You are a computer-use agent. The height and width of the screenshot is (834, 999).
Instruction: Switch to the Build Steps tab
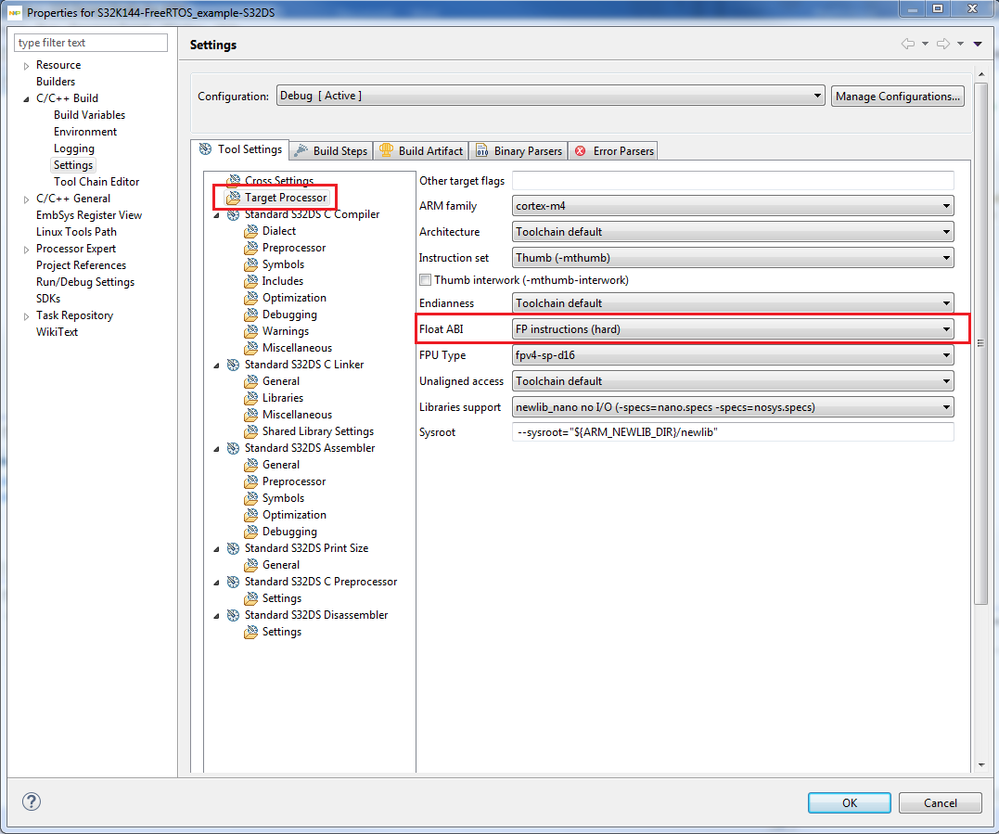[331, 151]
